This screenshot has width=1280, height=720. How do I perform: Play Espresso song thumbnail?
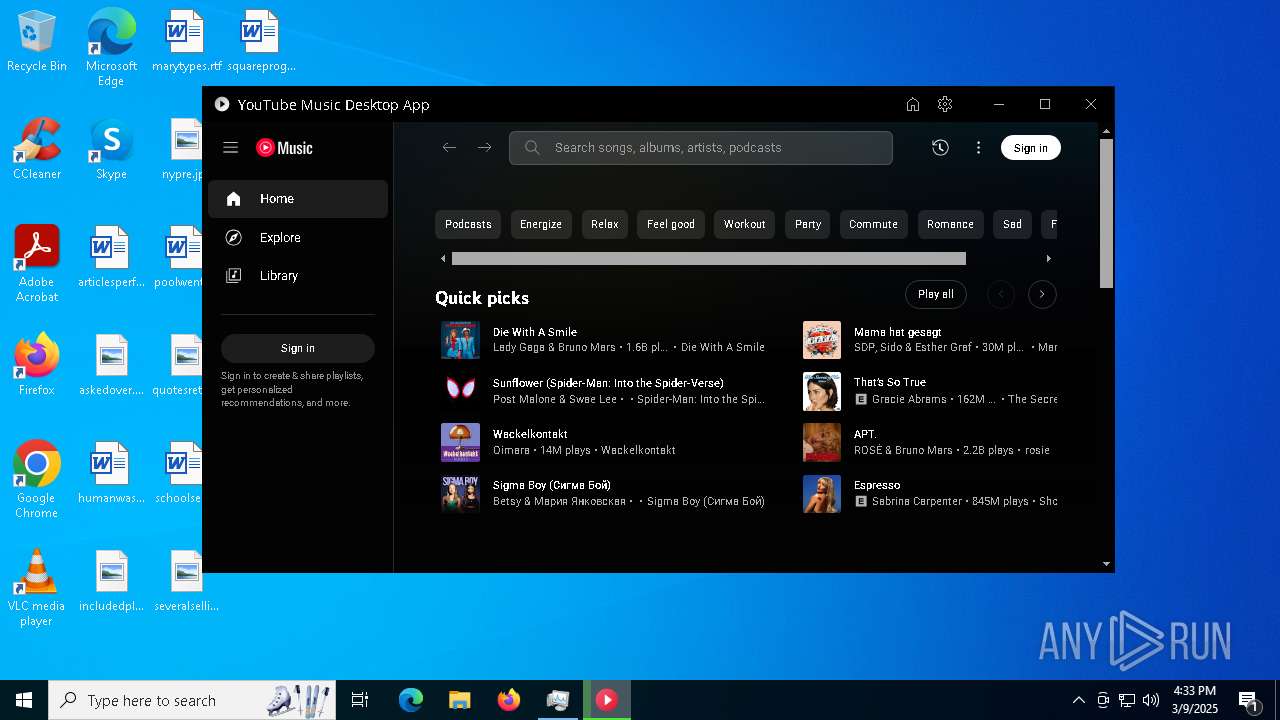[822, 493]
